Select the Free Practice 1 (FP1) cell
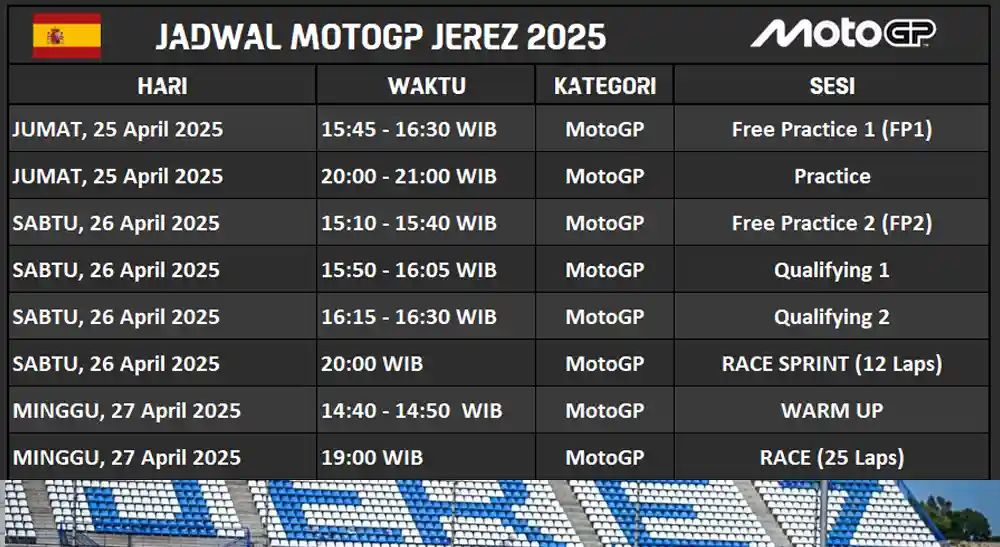The height and width of the screenshot is (547, 1000). (x=832, y=129)
